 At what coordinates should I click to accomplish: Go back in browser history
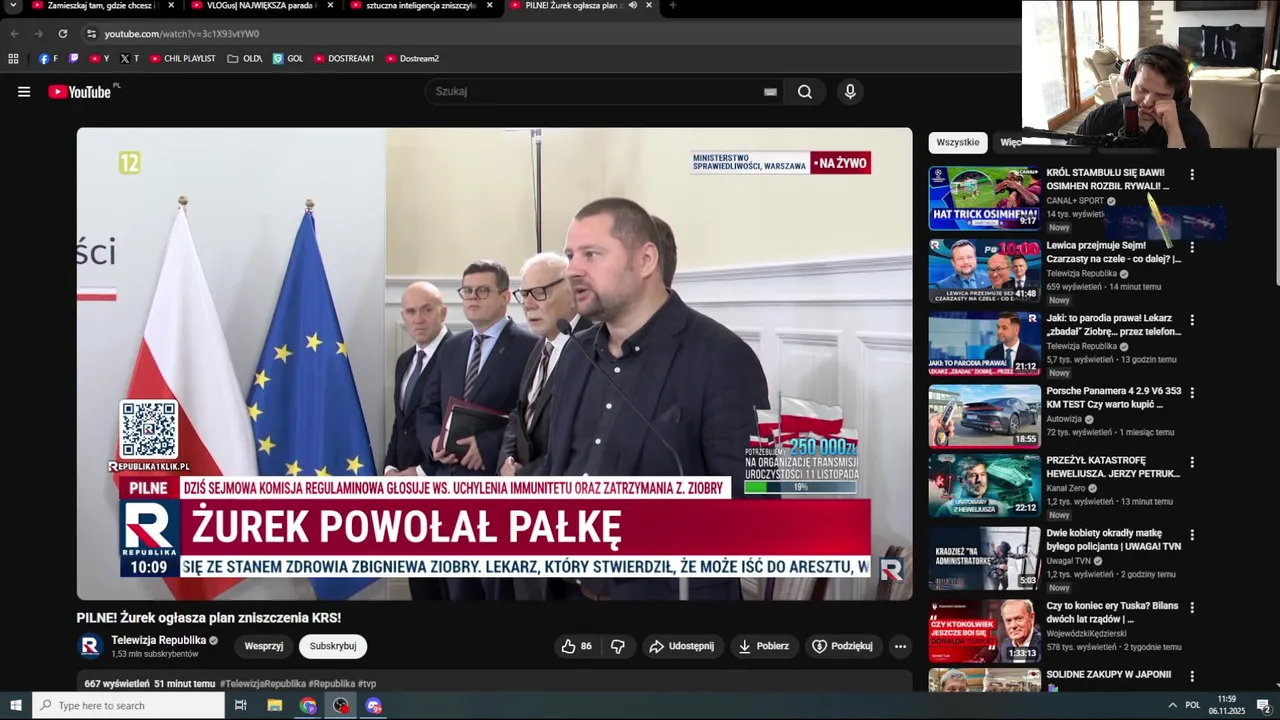(14, 33)
